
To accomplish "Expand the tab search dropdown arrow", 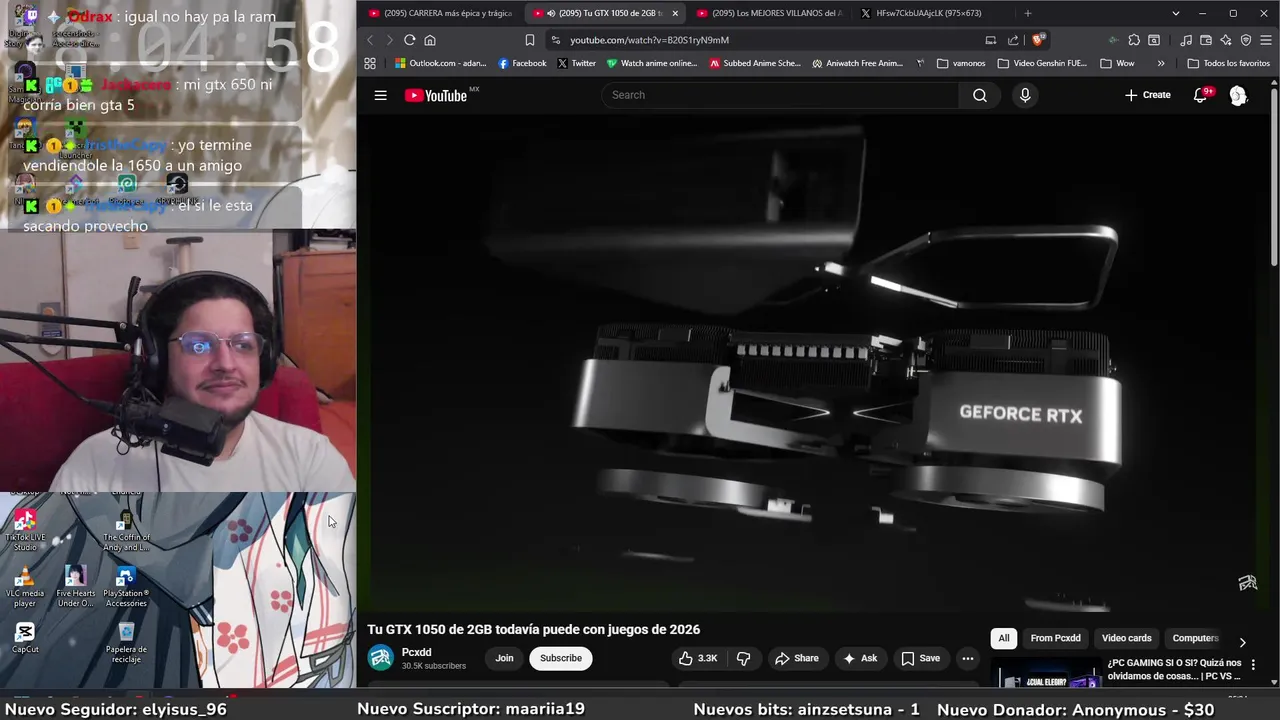I will (1176, 13).
